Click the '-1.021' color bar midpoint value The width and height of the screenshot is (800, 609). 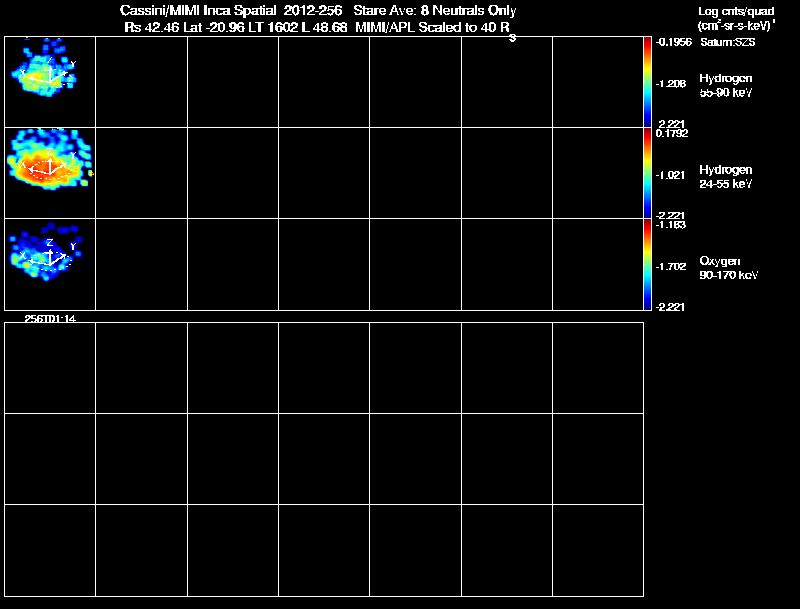click(x=670, y=175)
